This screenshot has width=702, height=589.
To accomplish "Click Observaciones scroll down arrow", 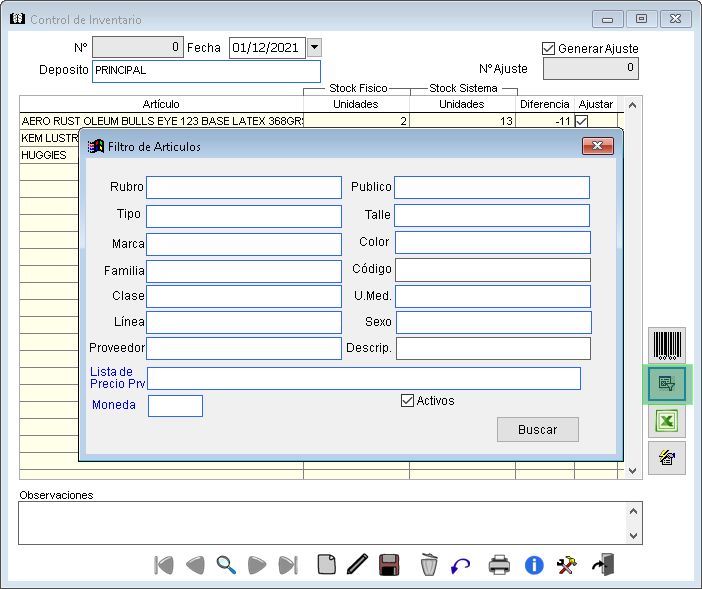I will point(633,535).
